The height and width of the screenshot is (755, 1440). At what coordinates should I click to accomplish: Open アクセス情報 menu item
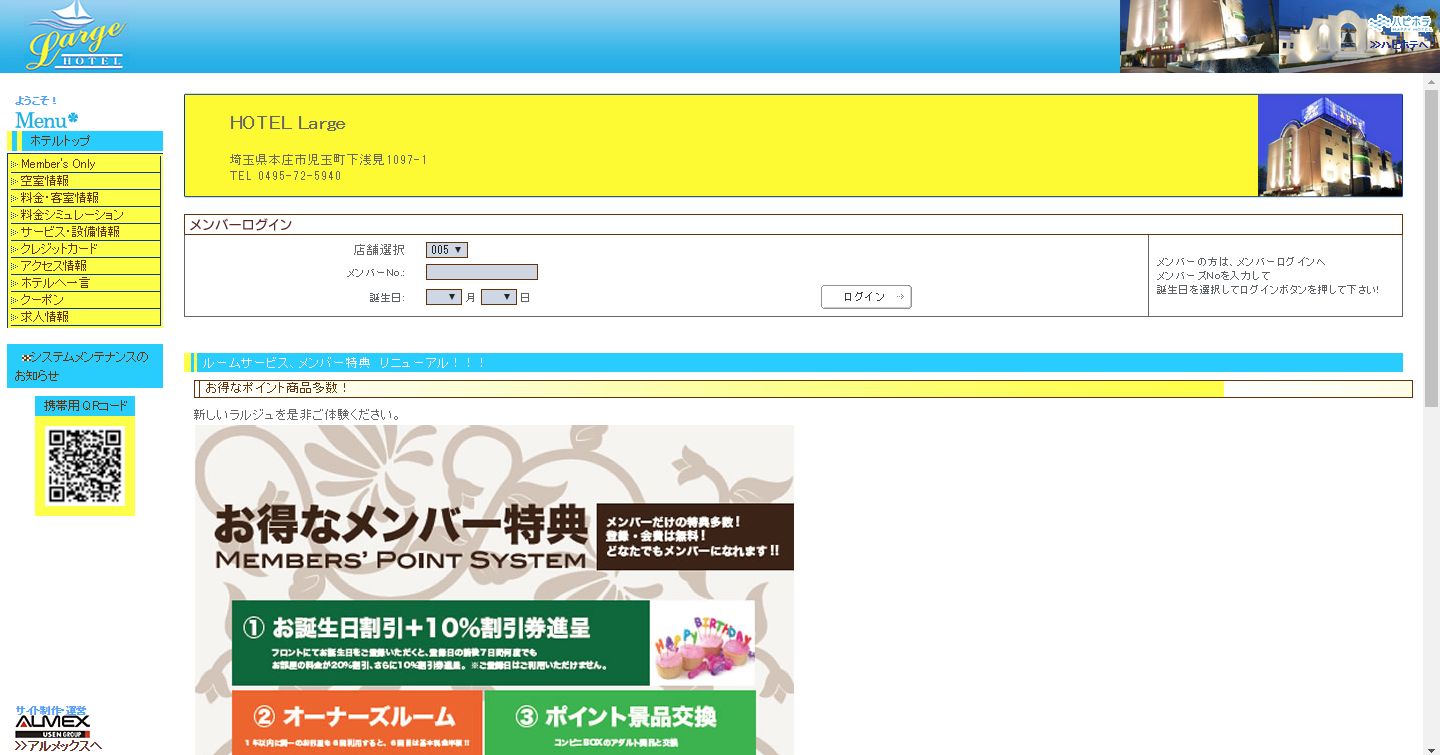click(84, 266)
